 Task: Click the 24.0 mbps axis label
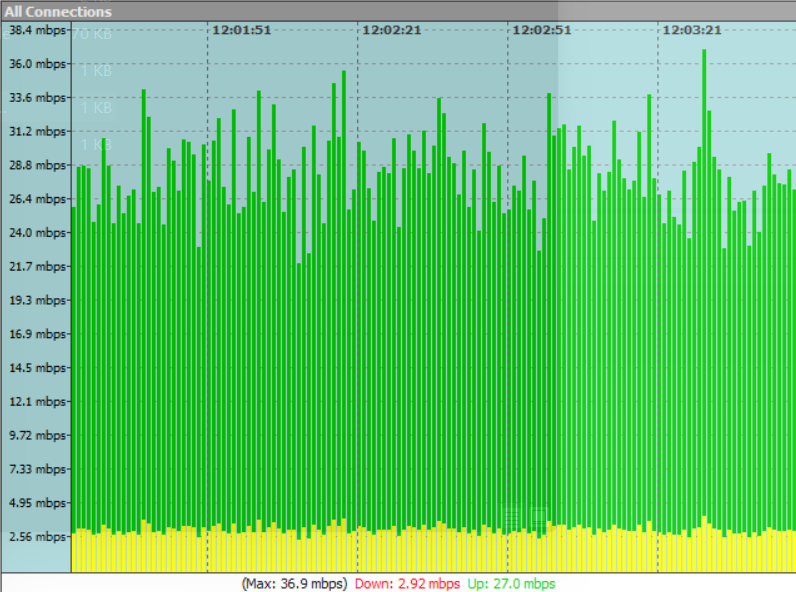(38, 233)
